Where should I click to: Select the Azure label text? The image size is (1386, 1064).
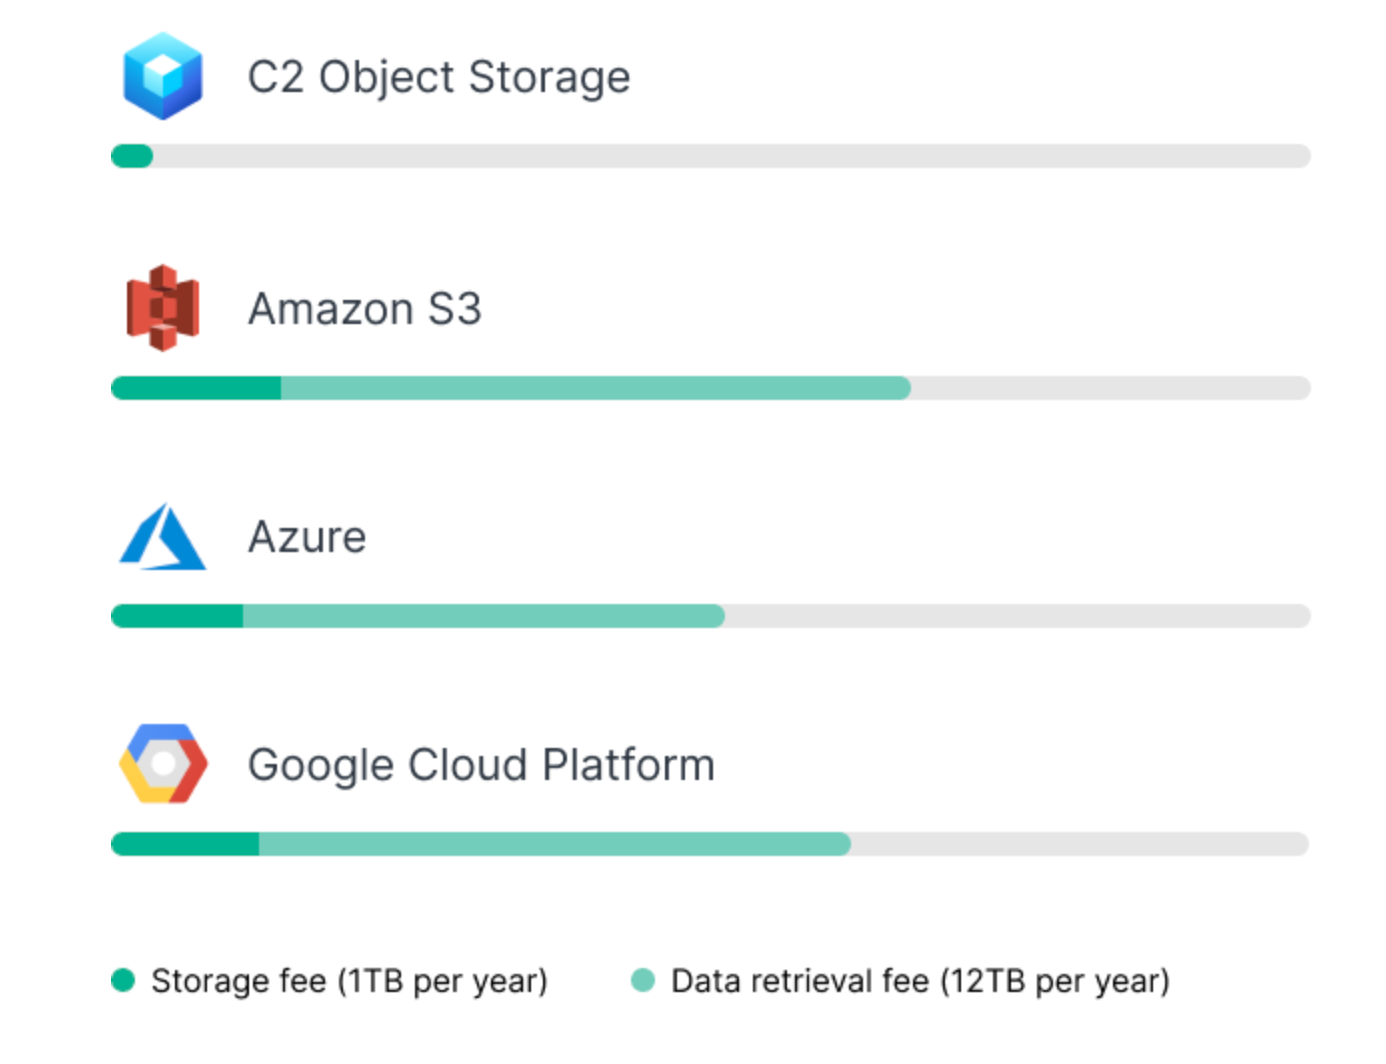coord(307,537)
